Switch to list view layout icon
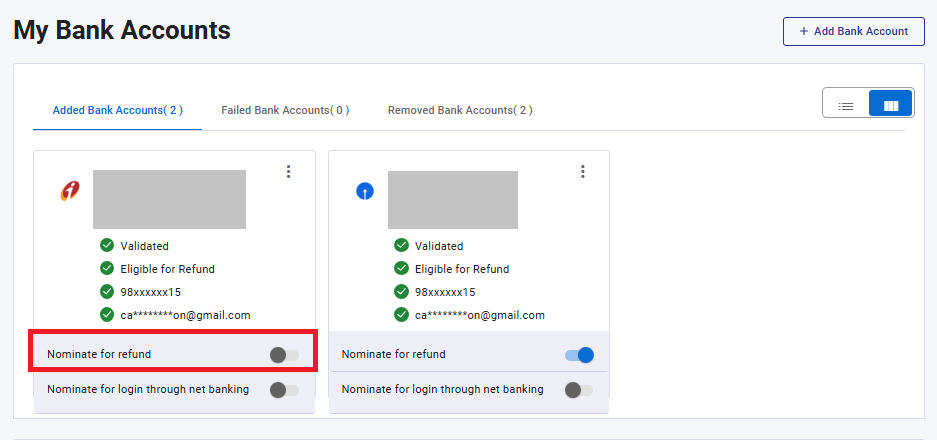Screen dimensions: 937x440 click(x=845, y=104)
